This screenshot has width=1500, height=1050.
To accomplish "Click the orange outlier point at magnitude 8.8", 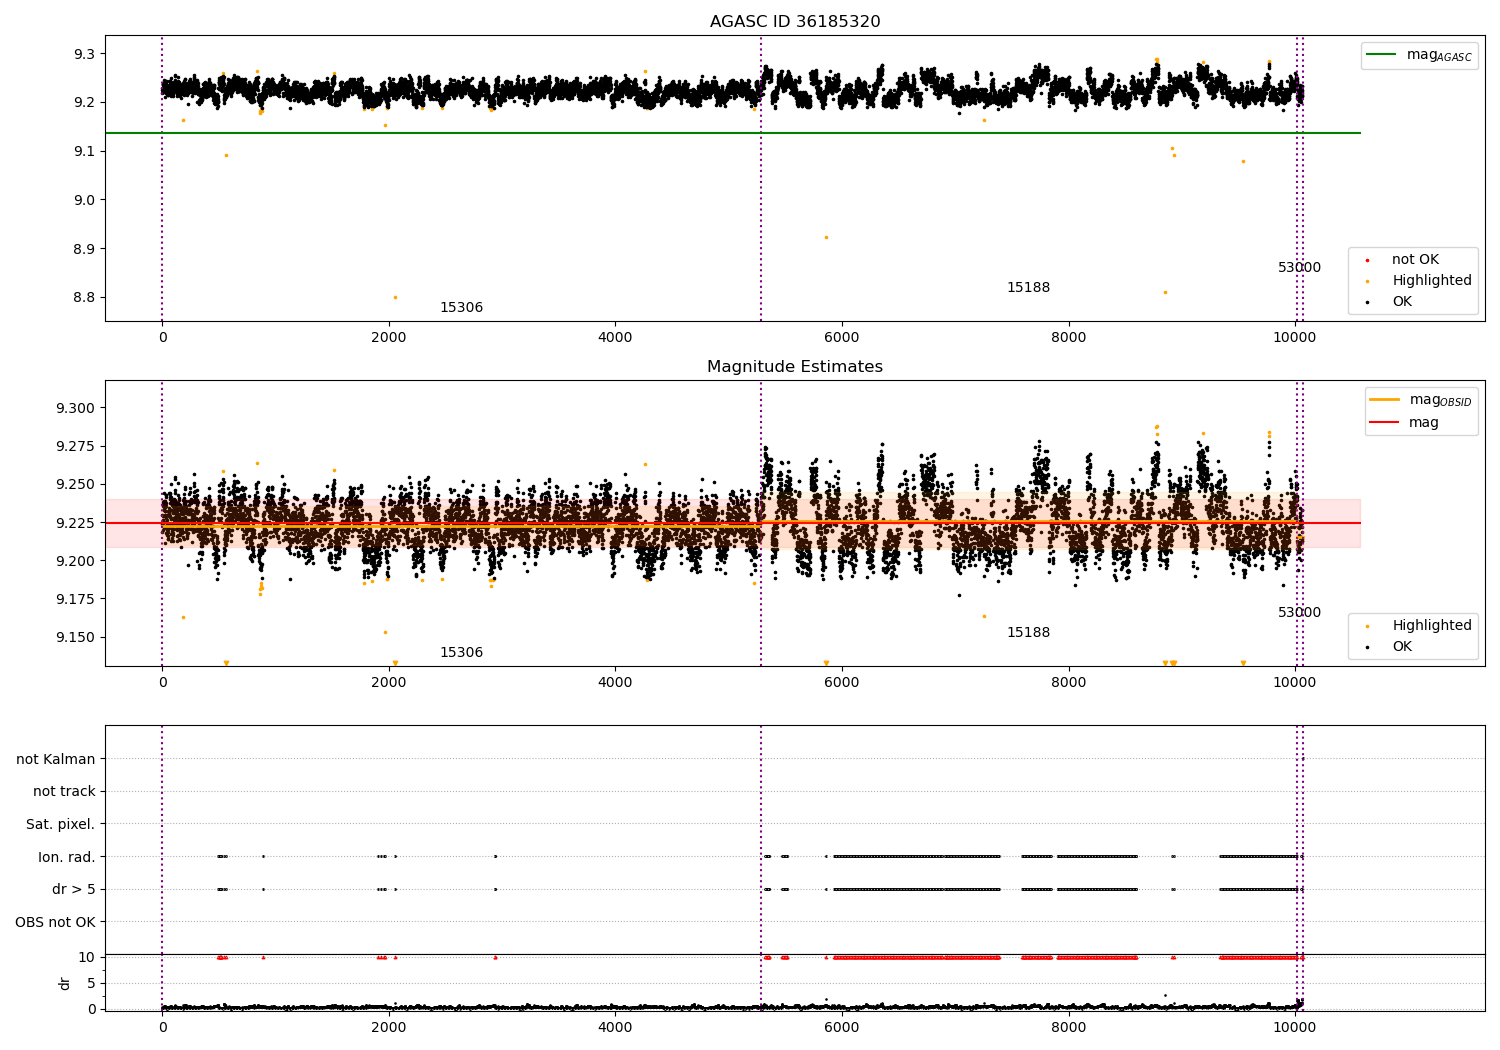I will (395, 297).
